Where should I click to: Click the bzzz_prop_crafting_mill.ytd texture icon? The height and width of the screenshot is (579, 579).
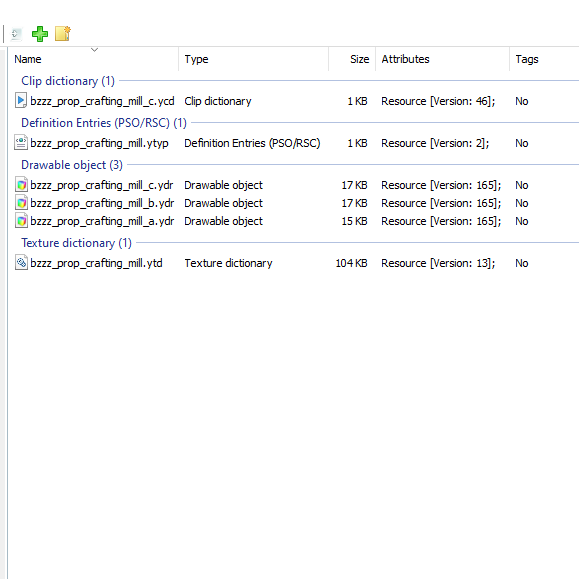(21, 263)
